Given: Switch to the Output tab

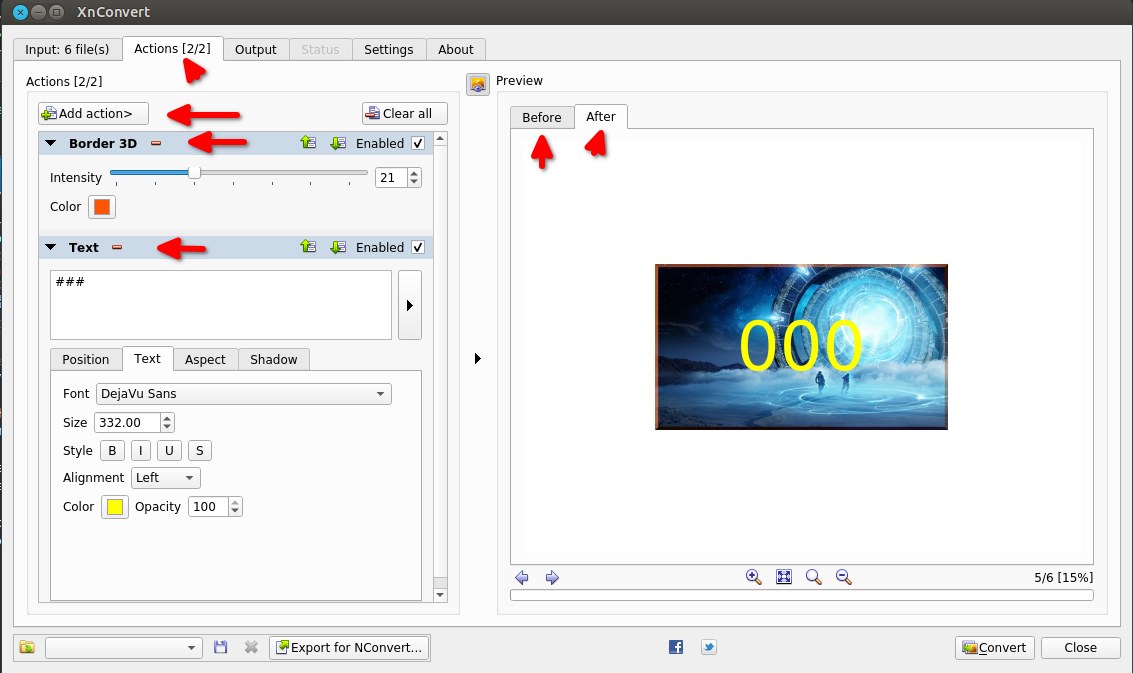Looking at the screenshot, I should point(256,49).
